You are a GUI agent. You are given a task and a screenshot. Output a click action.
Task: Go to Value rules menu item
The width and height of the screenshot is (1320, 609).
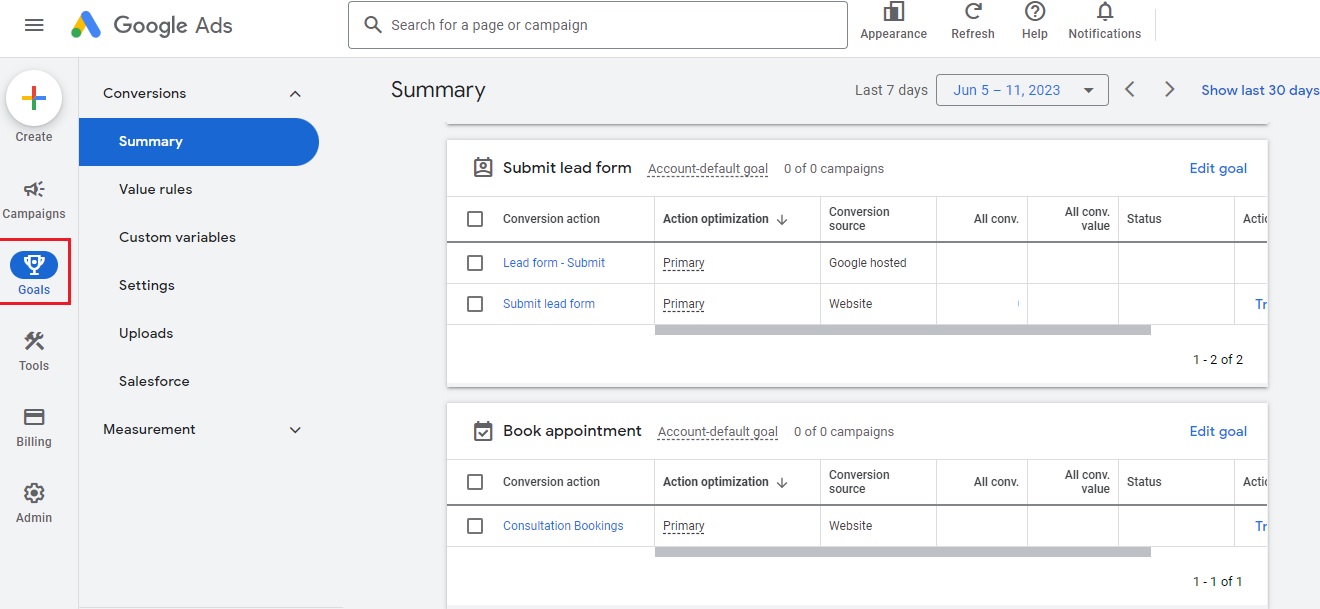[155, 190]
